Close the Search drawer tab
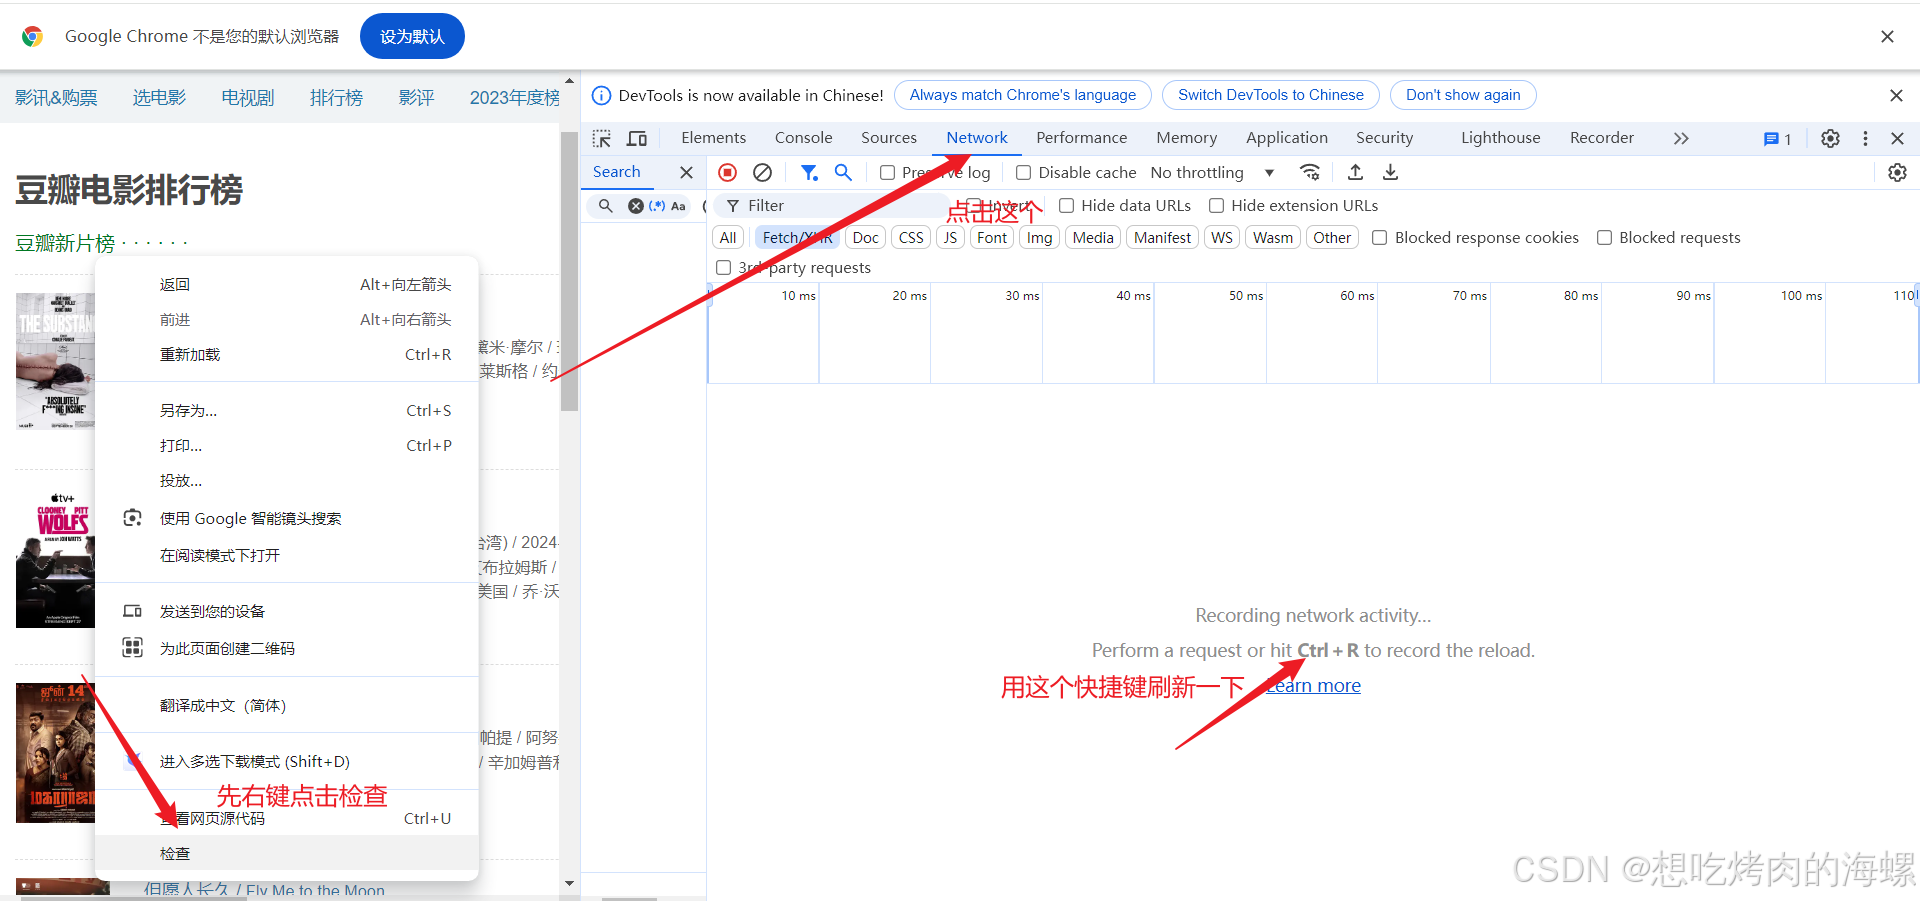The height and width of the screenshot is (901, 1920). pyautogui.click(x=686, y=172)
